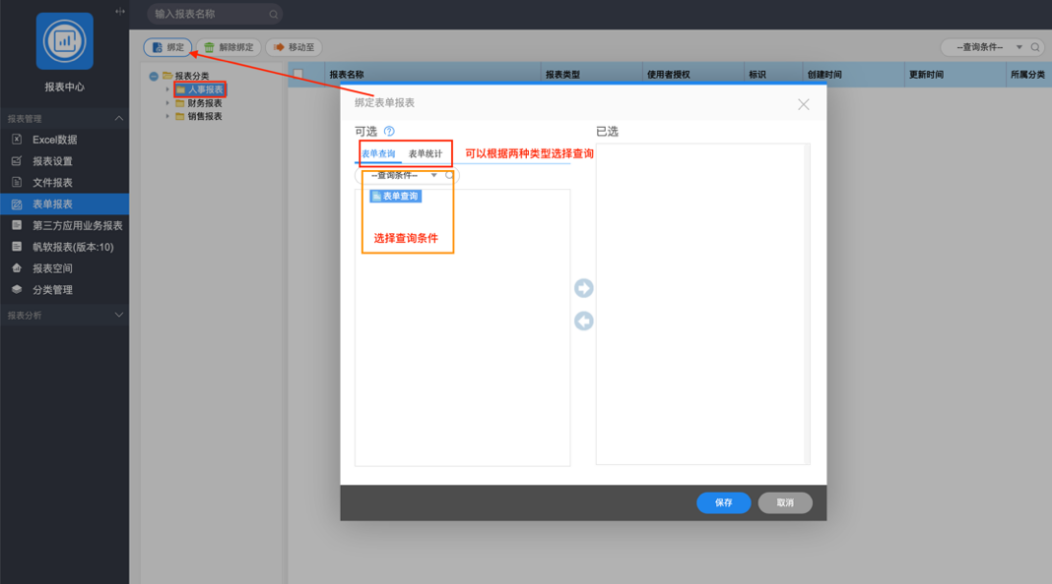Click the 保存 button
Viewport: 1052px width, 584px height.
723,503
